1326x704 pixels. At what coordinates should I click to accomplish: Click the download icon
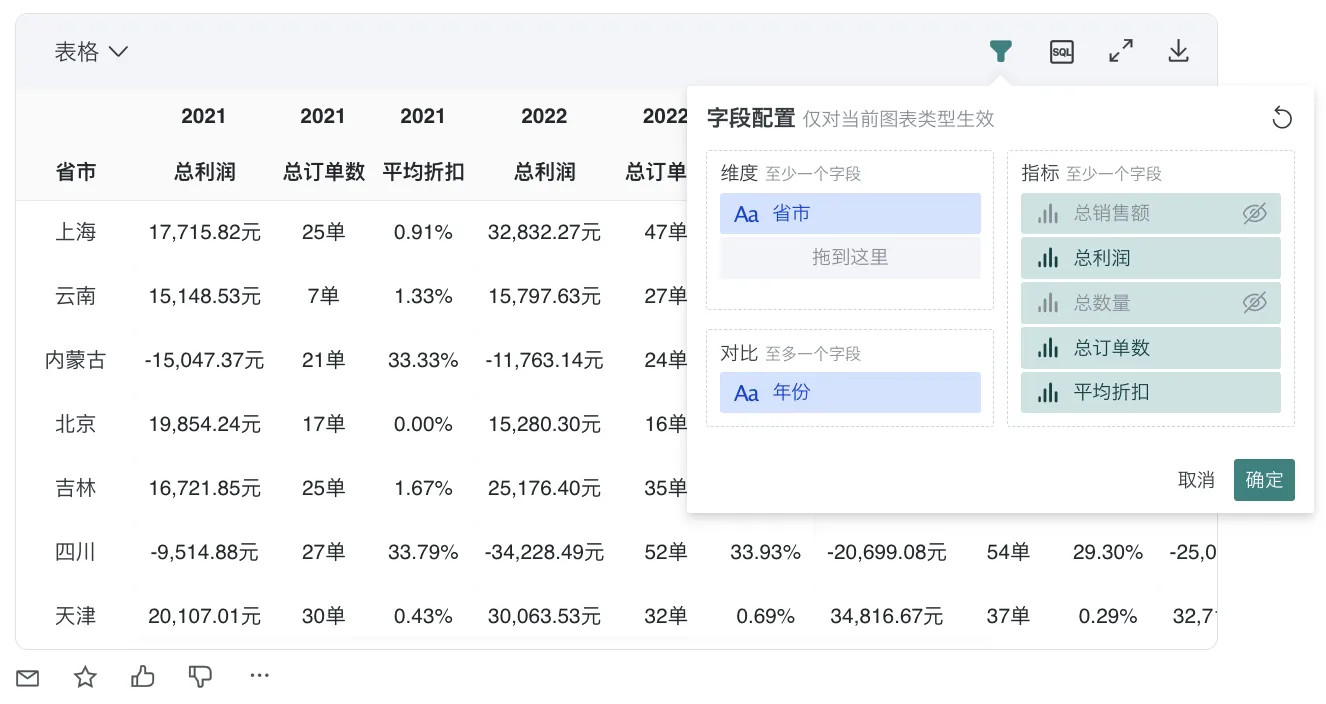[1179, 52]
